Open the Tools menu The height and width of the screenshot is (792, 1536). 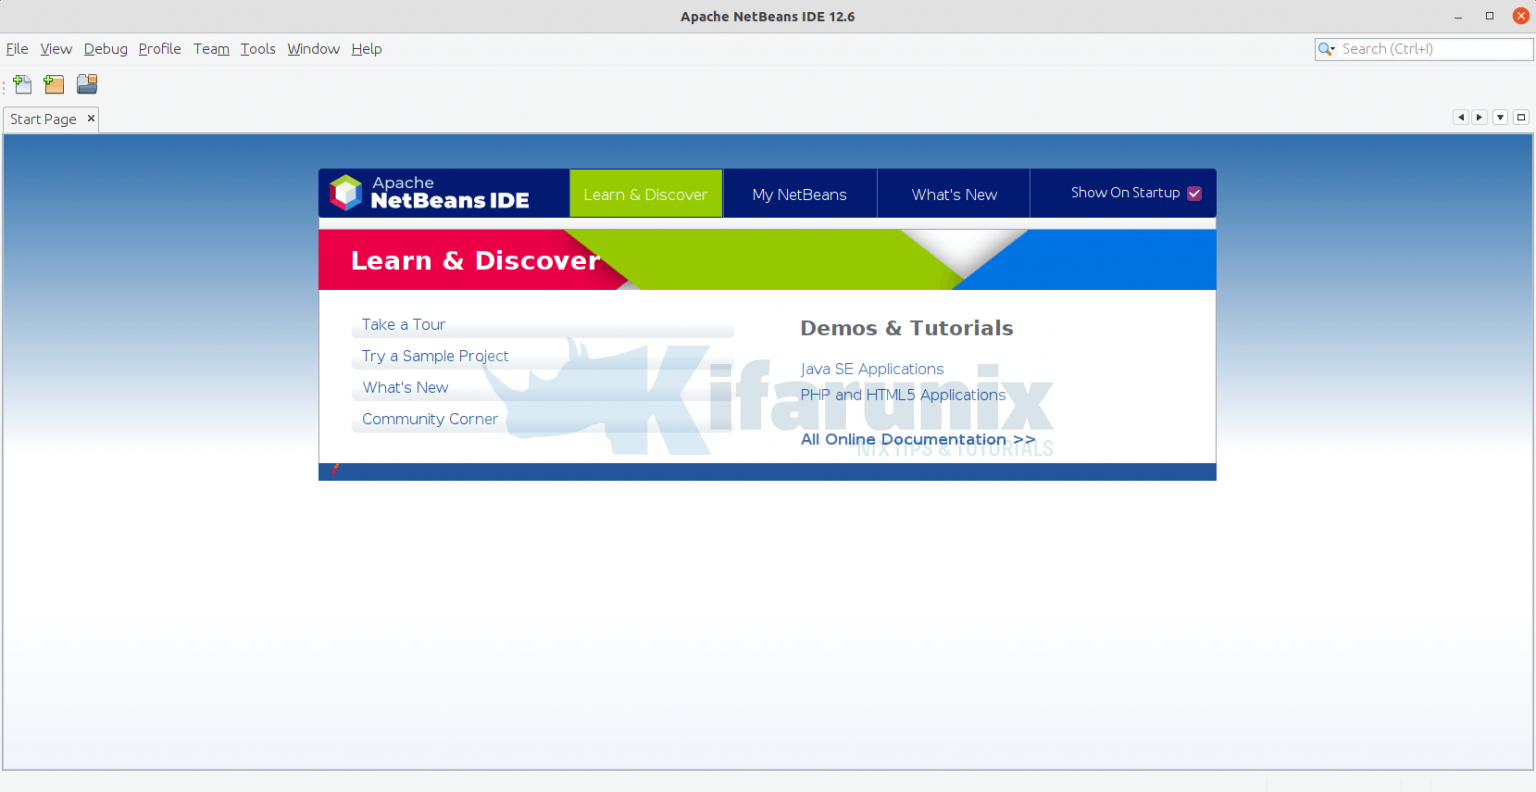pyautogui.click(x=257, y=49)
